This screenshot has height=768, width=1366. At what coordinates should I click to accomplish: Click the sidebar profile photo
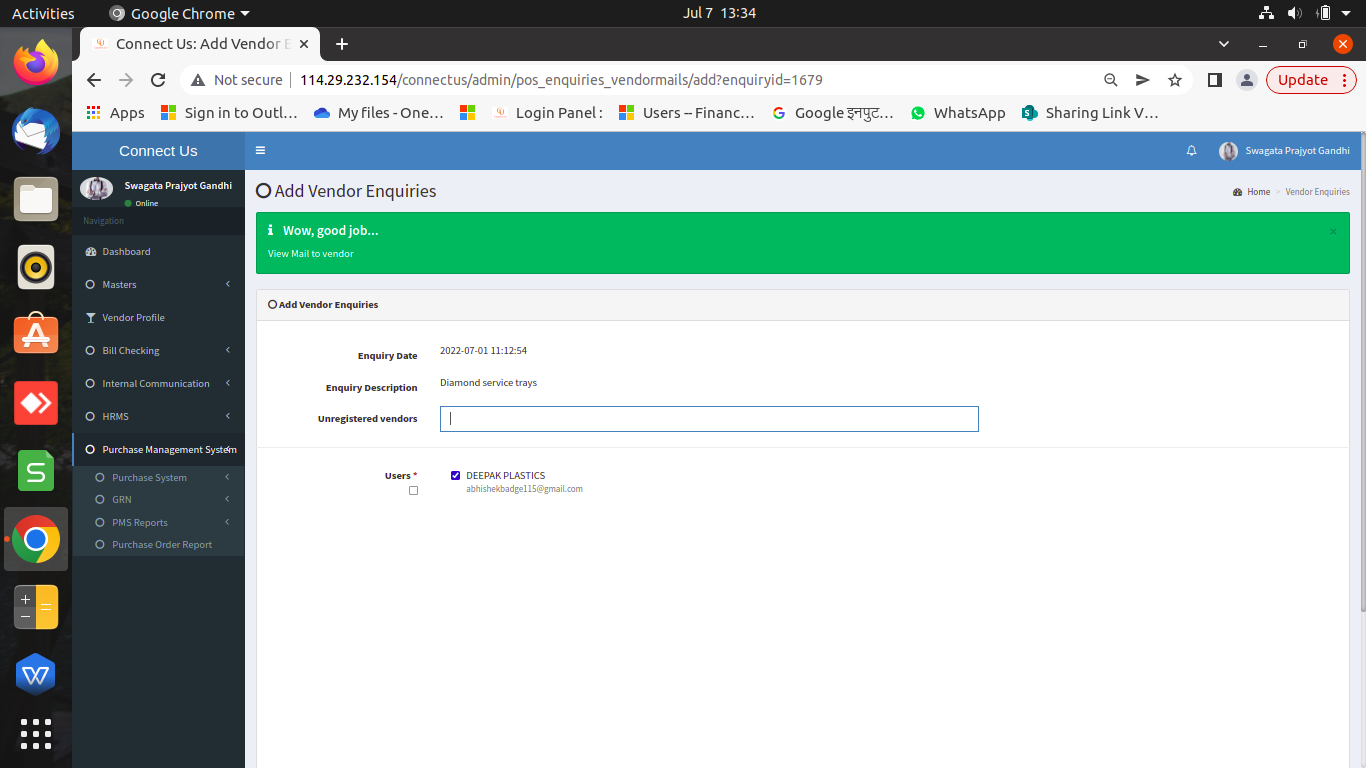pos(97,189)
